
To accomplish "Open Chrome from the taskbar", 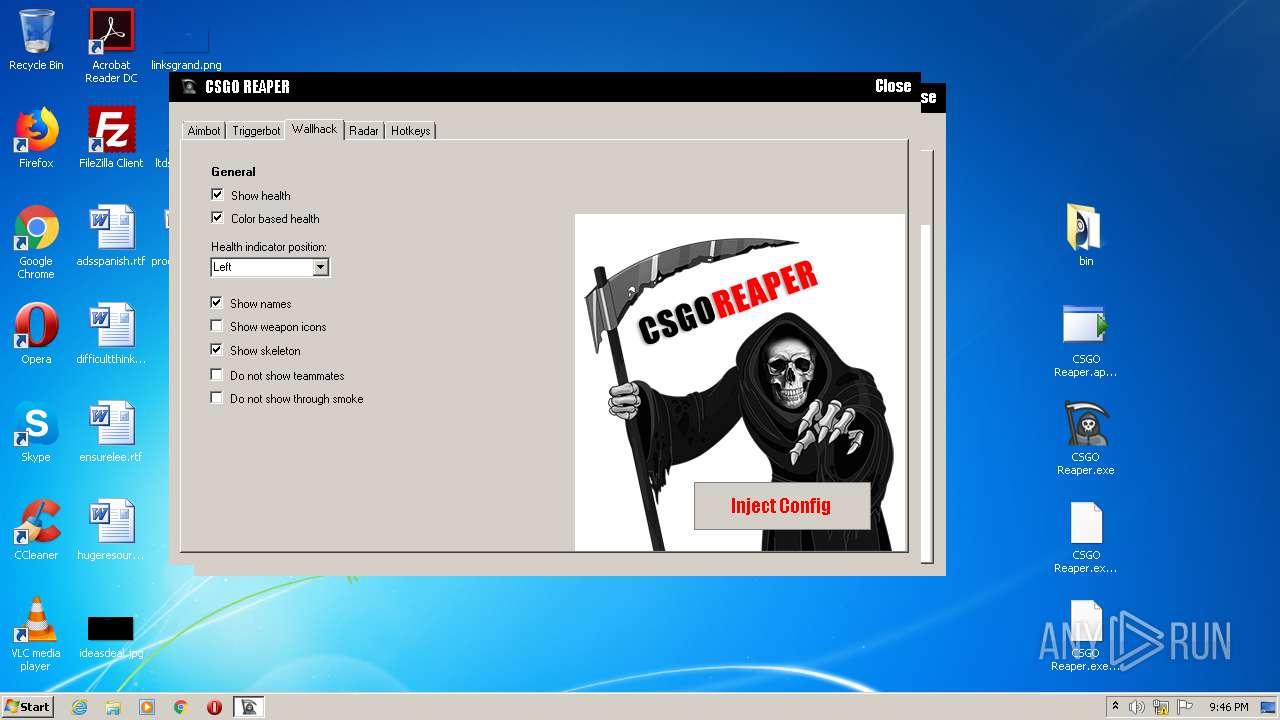I will 181,707.
